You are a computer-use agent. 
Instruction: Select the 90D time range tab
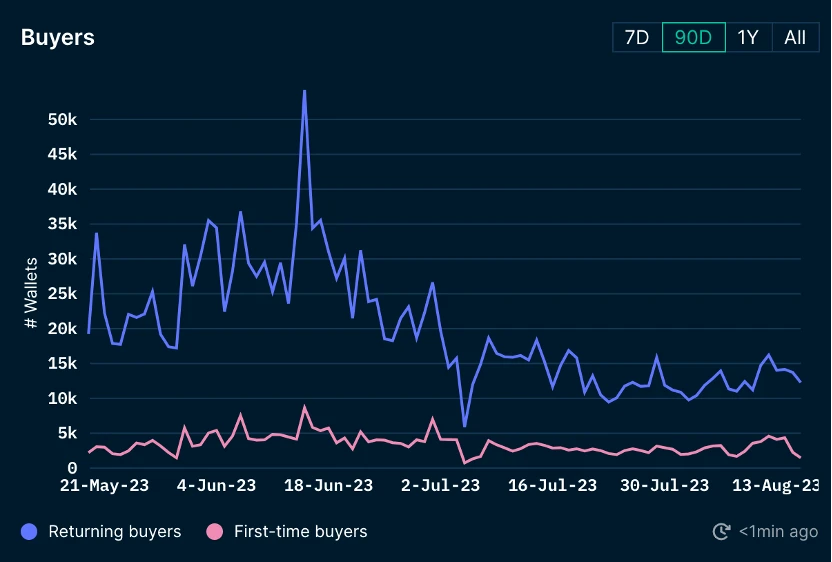[x=693, y=38]
